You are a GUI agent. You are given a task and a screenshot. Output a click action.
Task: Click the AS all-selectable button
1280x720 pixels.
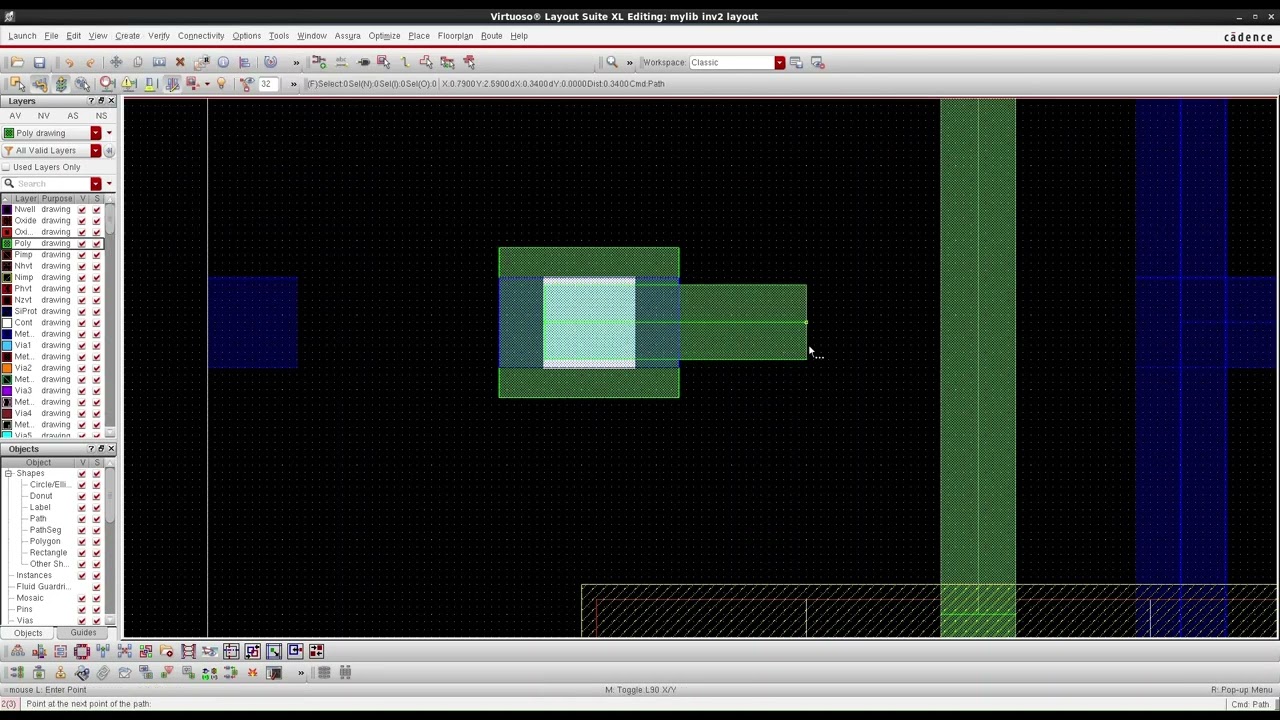[x=72, y=116]
